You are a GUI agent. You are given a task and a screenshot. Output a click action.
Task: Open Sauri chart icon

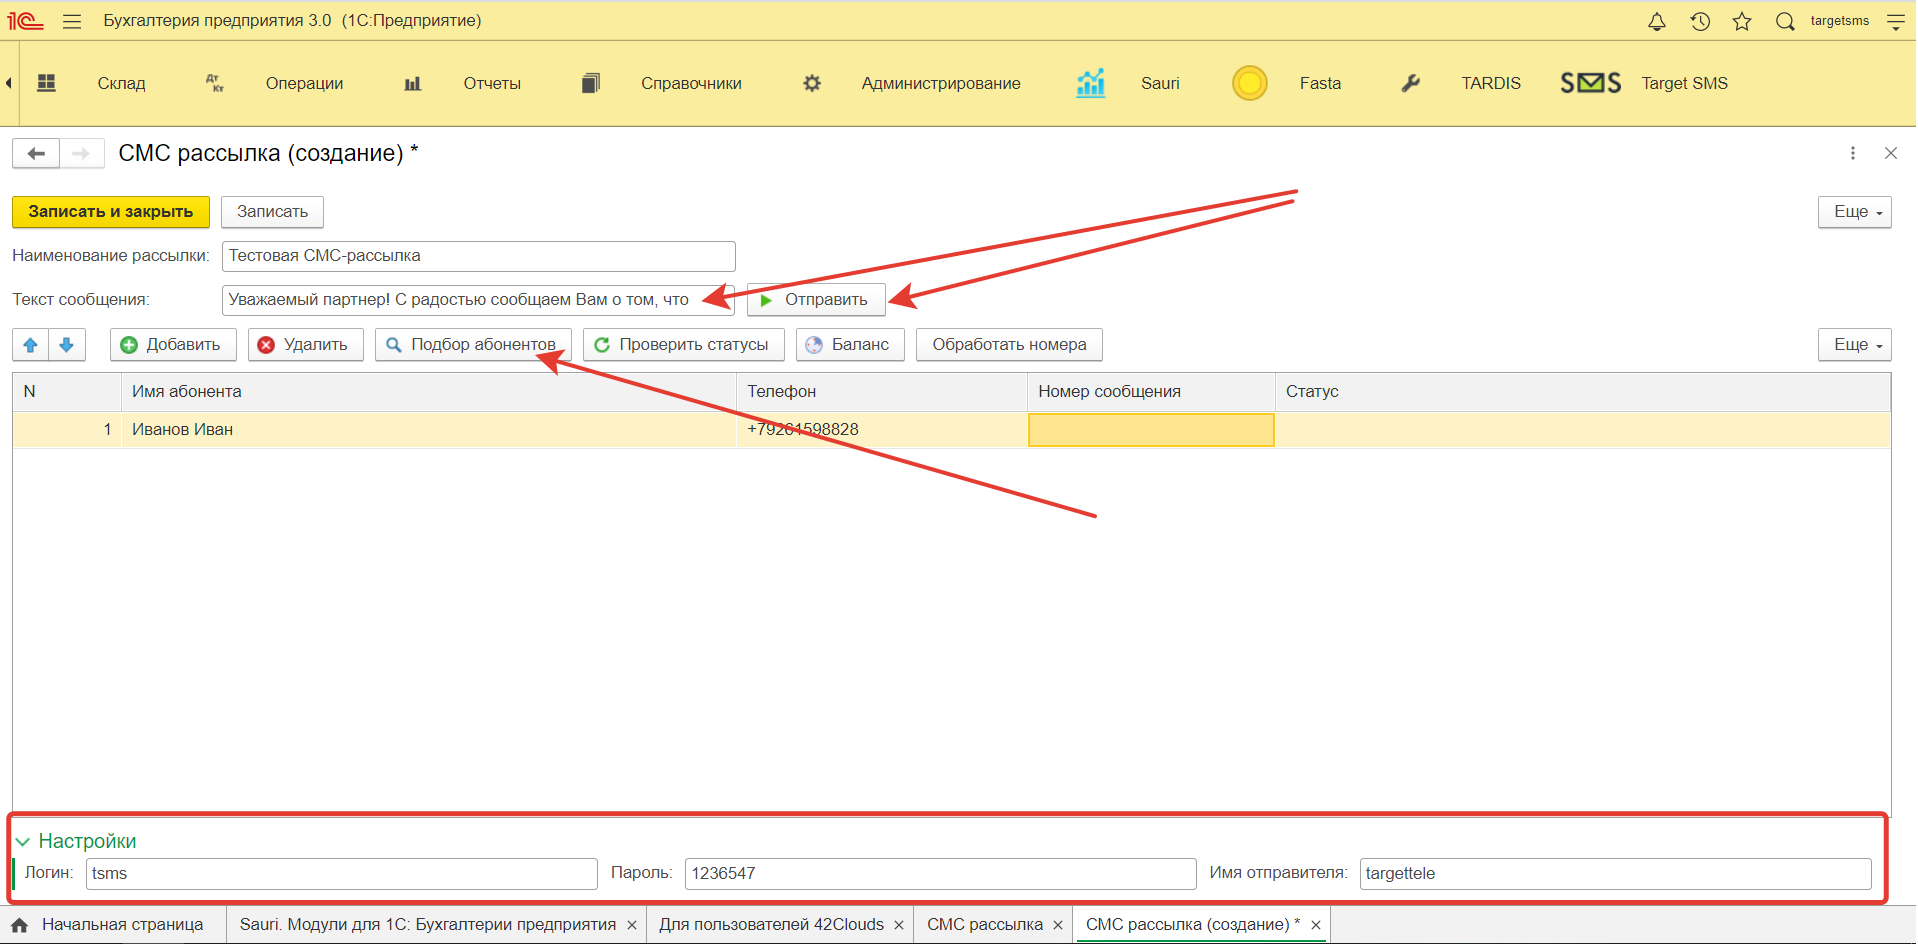(x=1091, y=83)
